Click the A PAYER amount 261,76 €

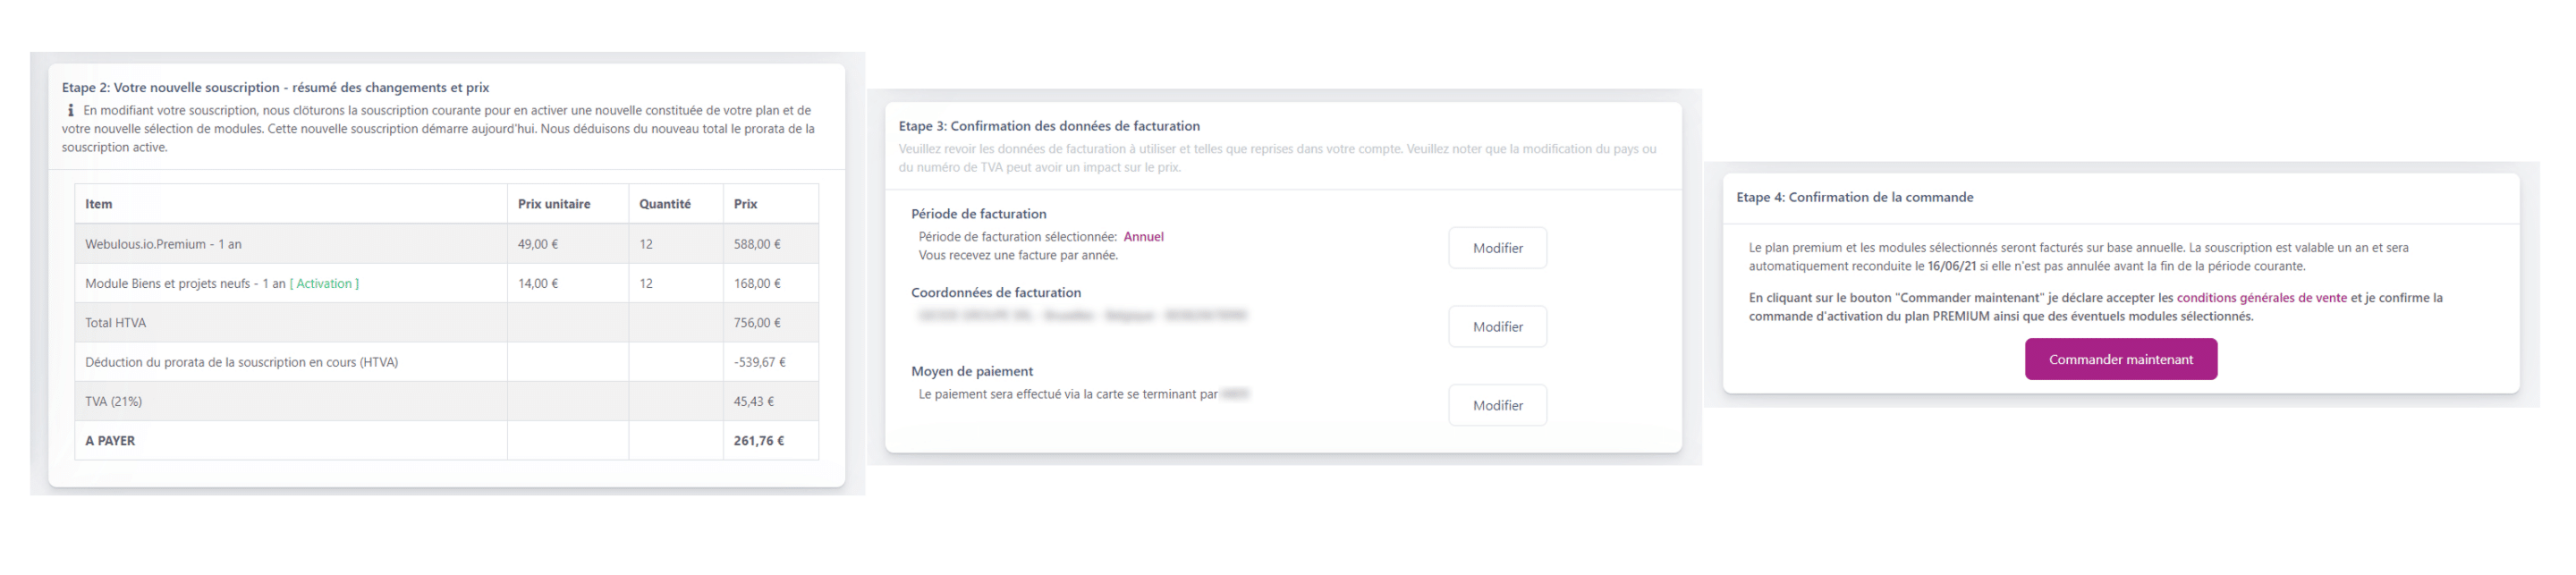click(x=759, y=441)
